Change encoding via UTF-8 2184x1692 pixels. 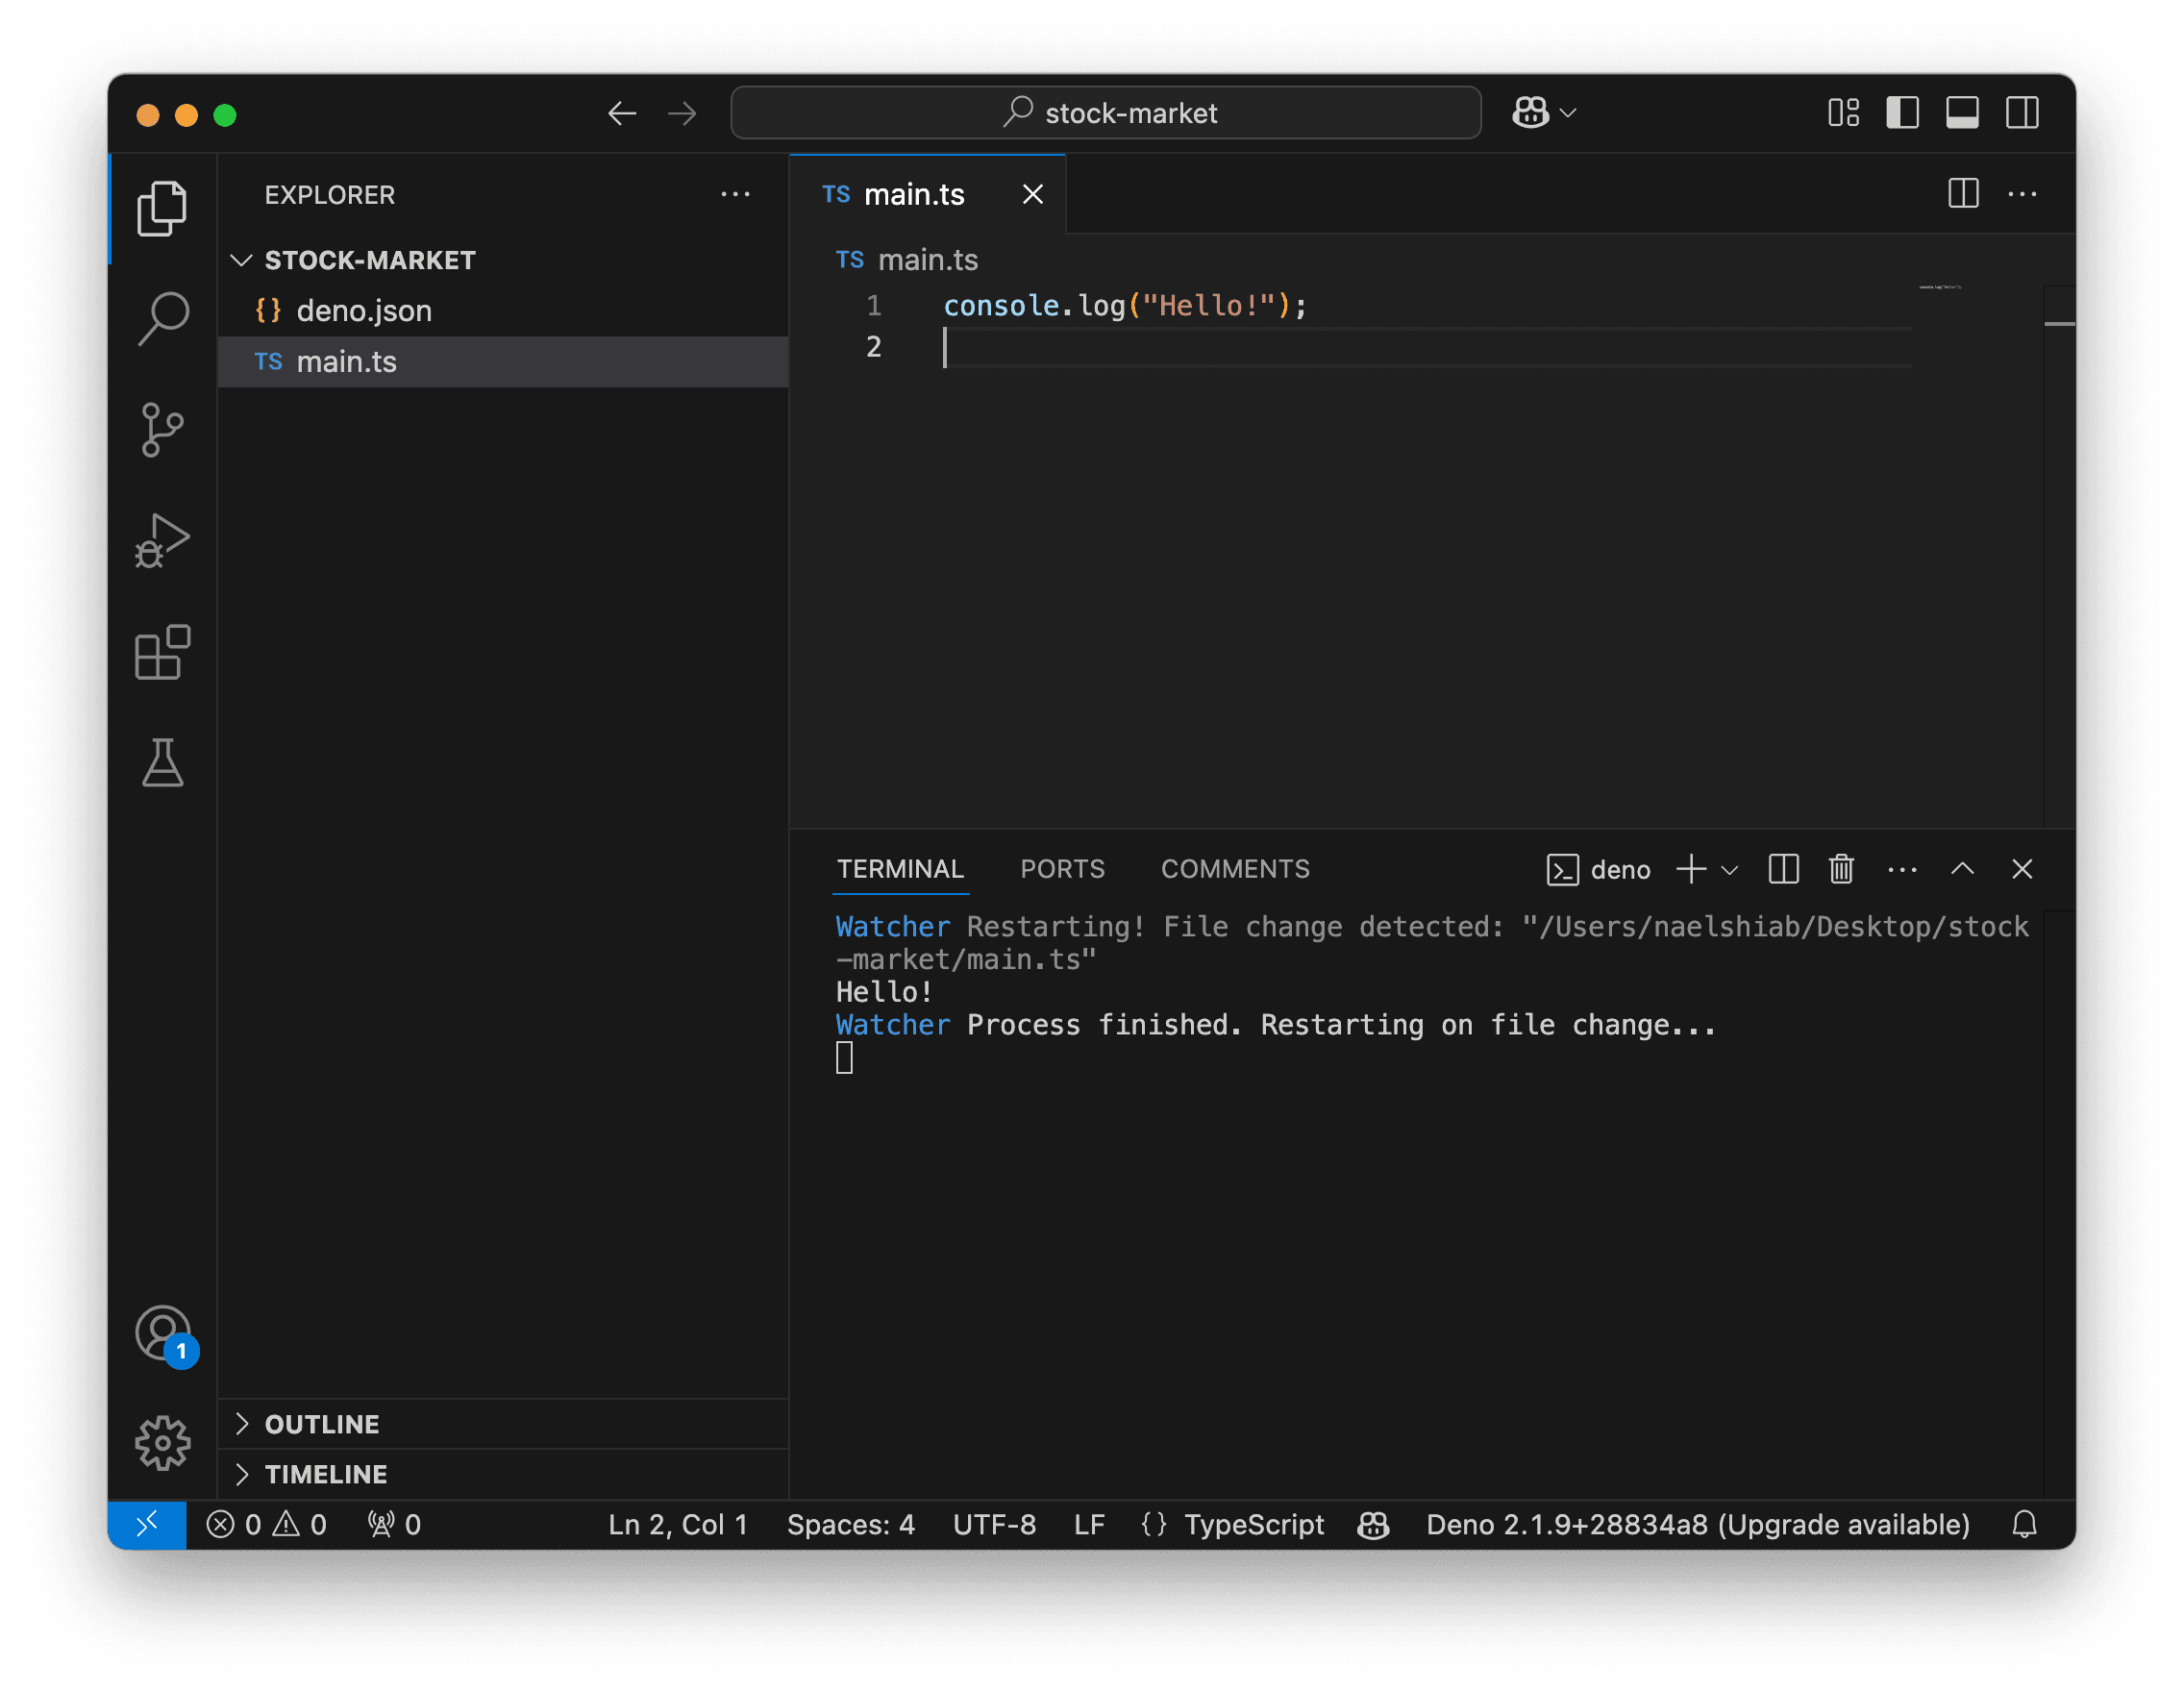(x=994, y=1524)
